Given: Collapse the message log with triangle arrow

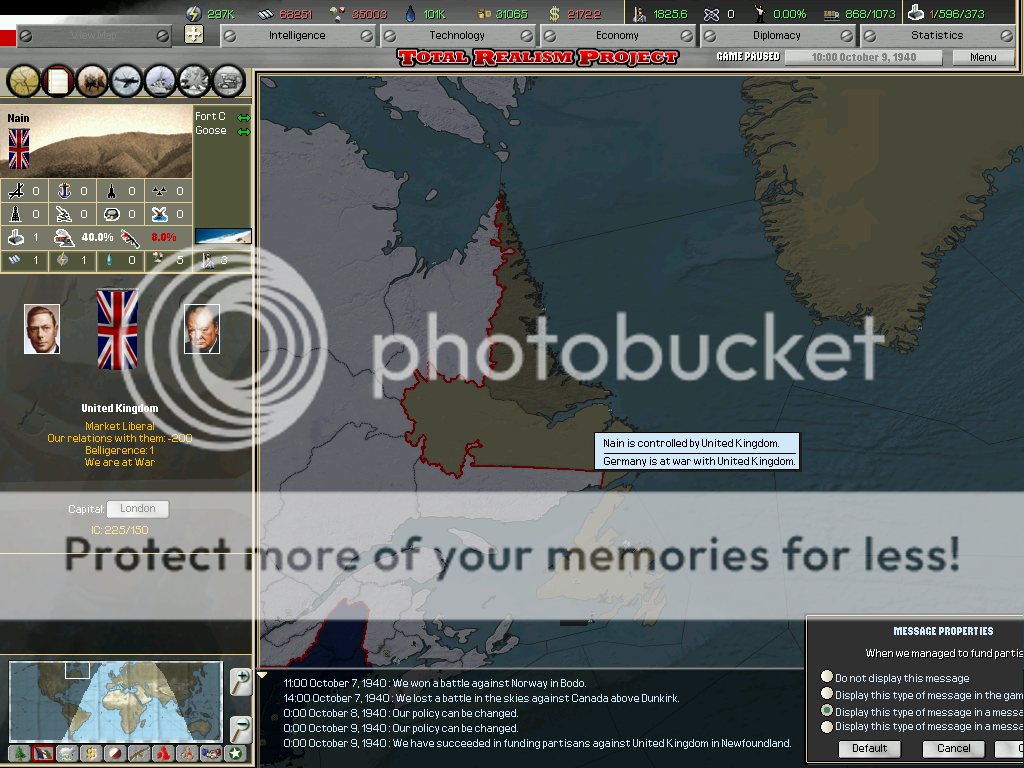Looking at the screenshot, I should [x=263, y=675].
